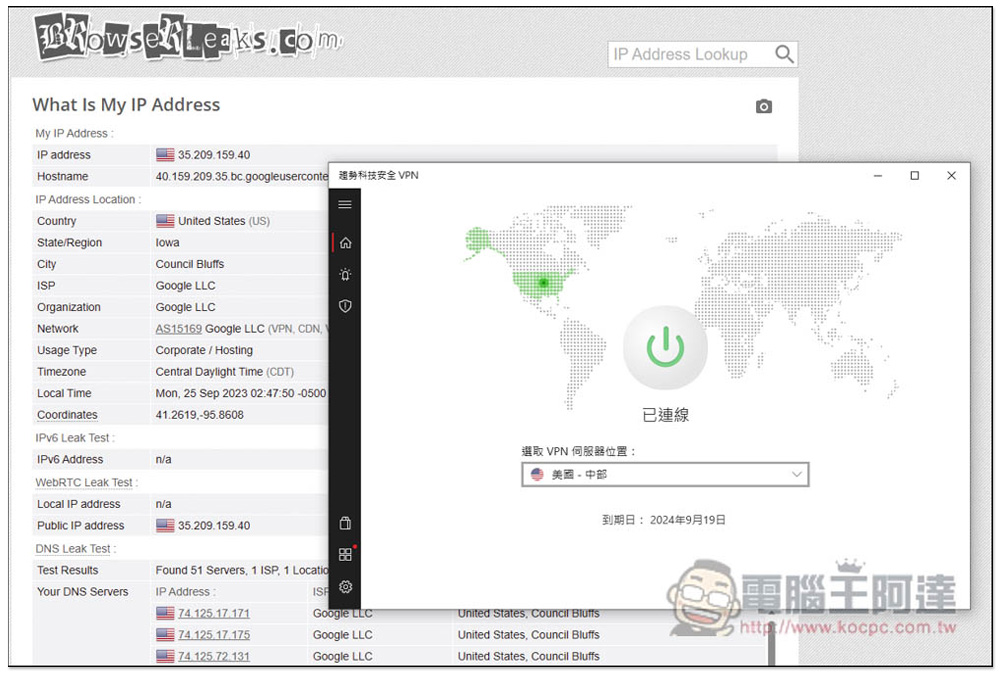Click the IPv6 Leak Test heading
1000x674 pixels.
coord(74,438)
